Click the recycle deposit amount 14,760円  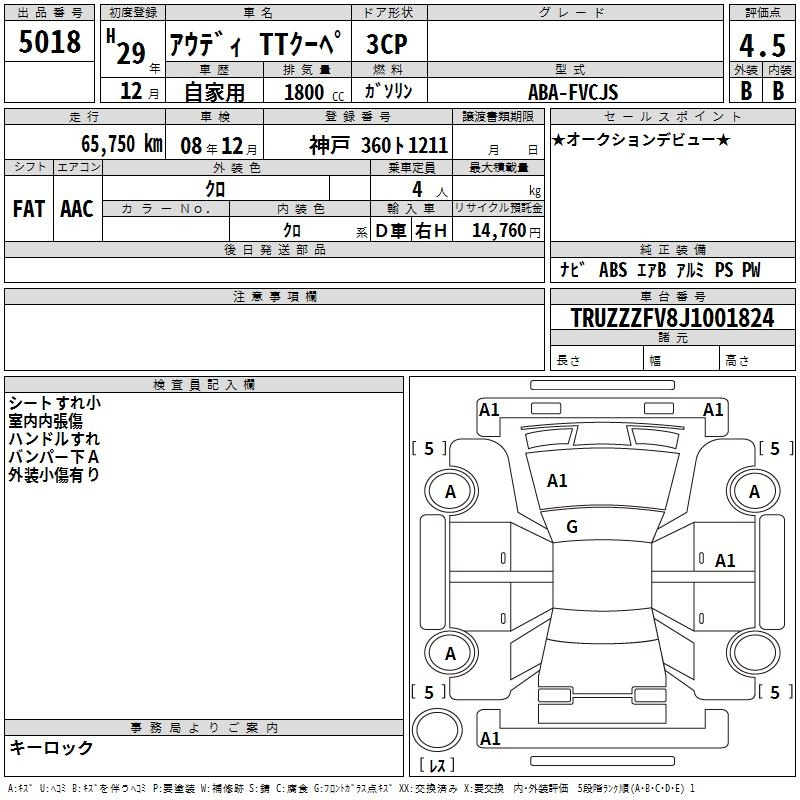[505, 231]
